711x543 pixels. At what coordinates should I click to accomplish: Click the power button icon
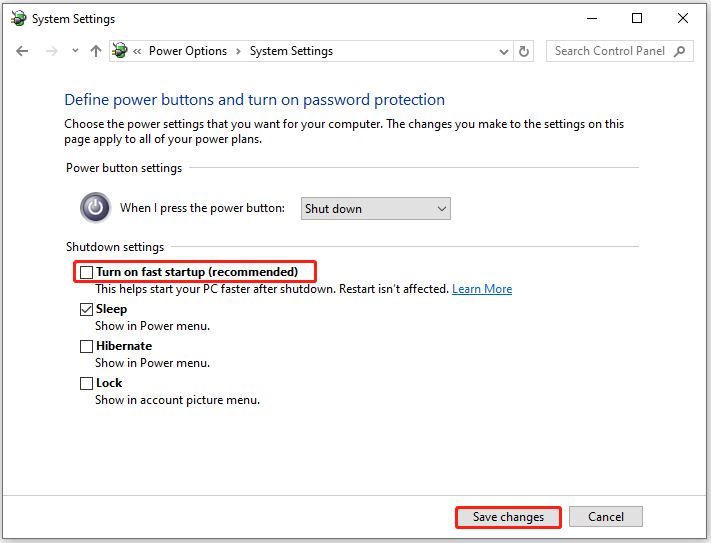(x=95, y=208)
